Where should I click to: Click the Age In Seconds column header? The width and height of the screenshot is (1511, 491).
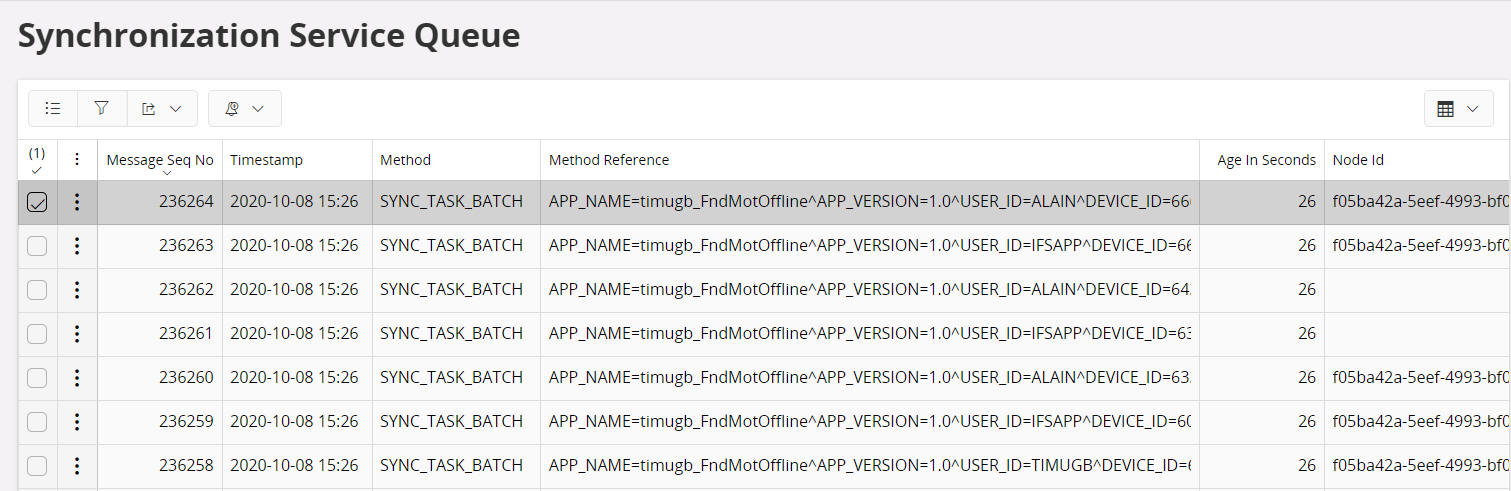[x=1265, y=160]
